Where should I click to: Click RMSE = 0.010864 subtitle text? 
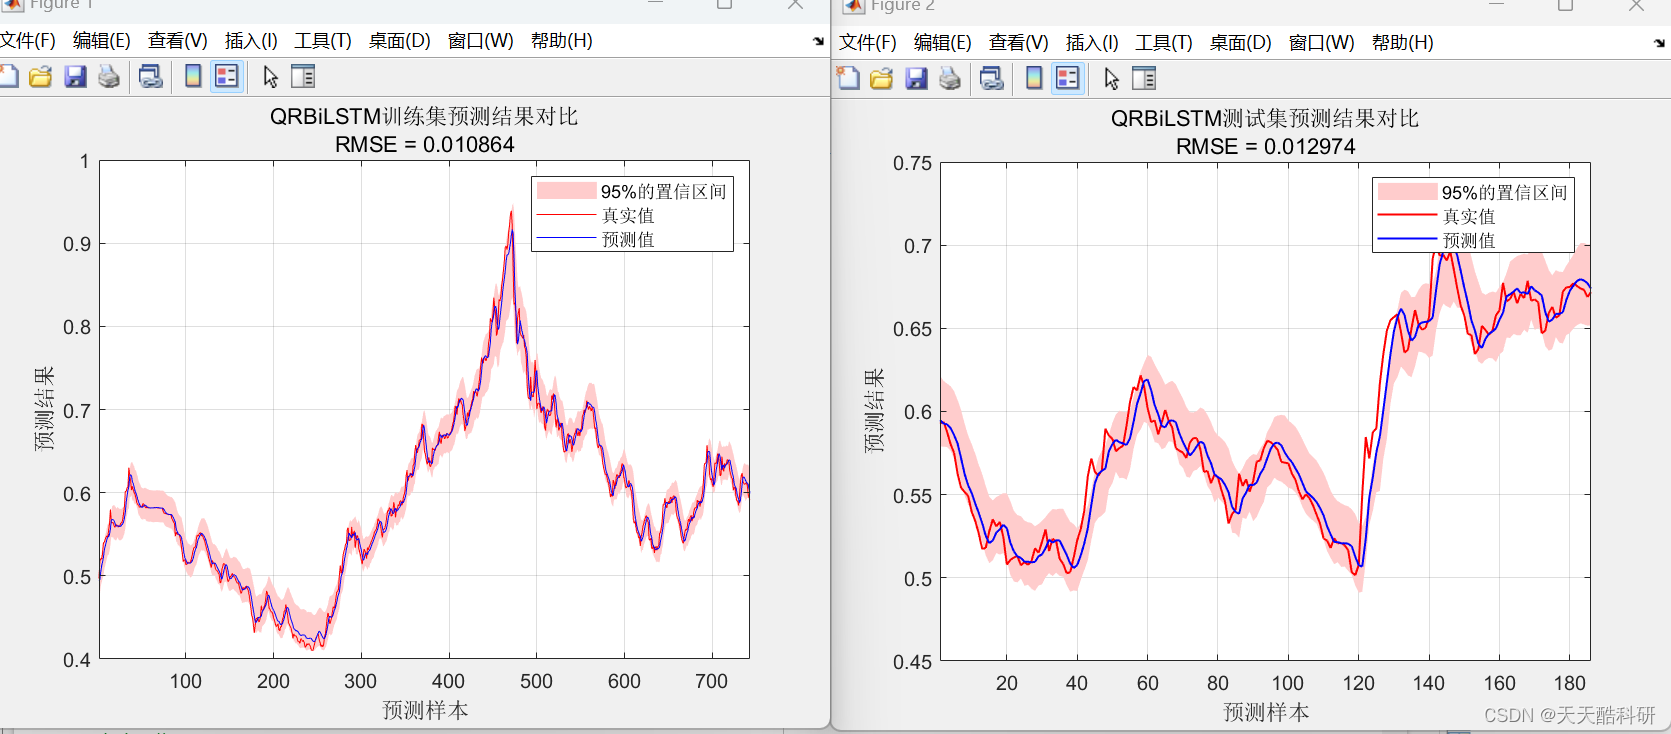point(424,144)
